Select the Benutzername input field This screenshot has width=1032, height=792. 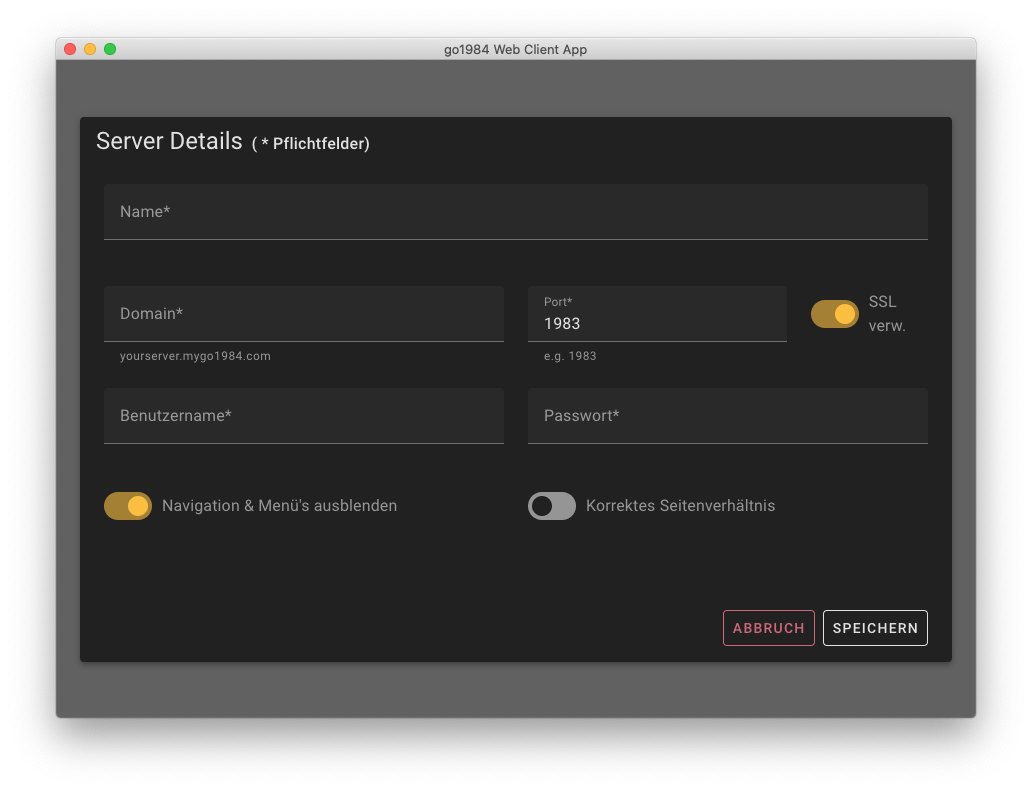click(303, 416)
